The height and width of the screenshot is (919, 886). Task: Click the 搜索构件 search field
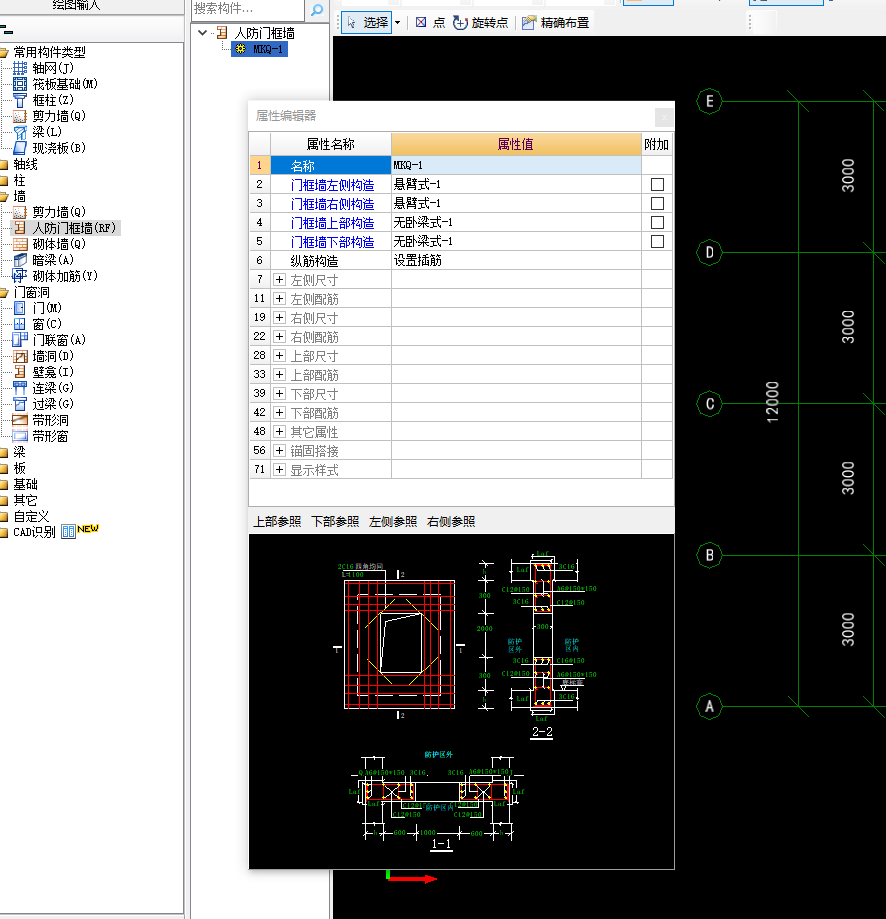[247, 9]
